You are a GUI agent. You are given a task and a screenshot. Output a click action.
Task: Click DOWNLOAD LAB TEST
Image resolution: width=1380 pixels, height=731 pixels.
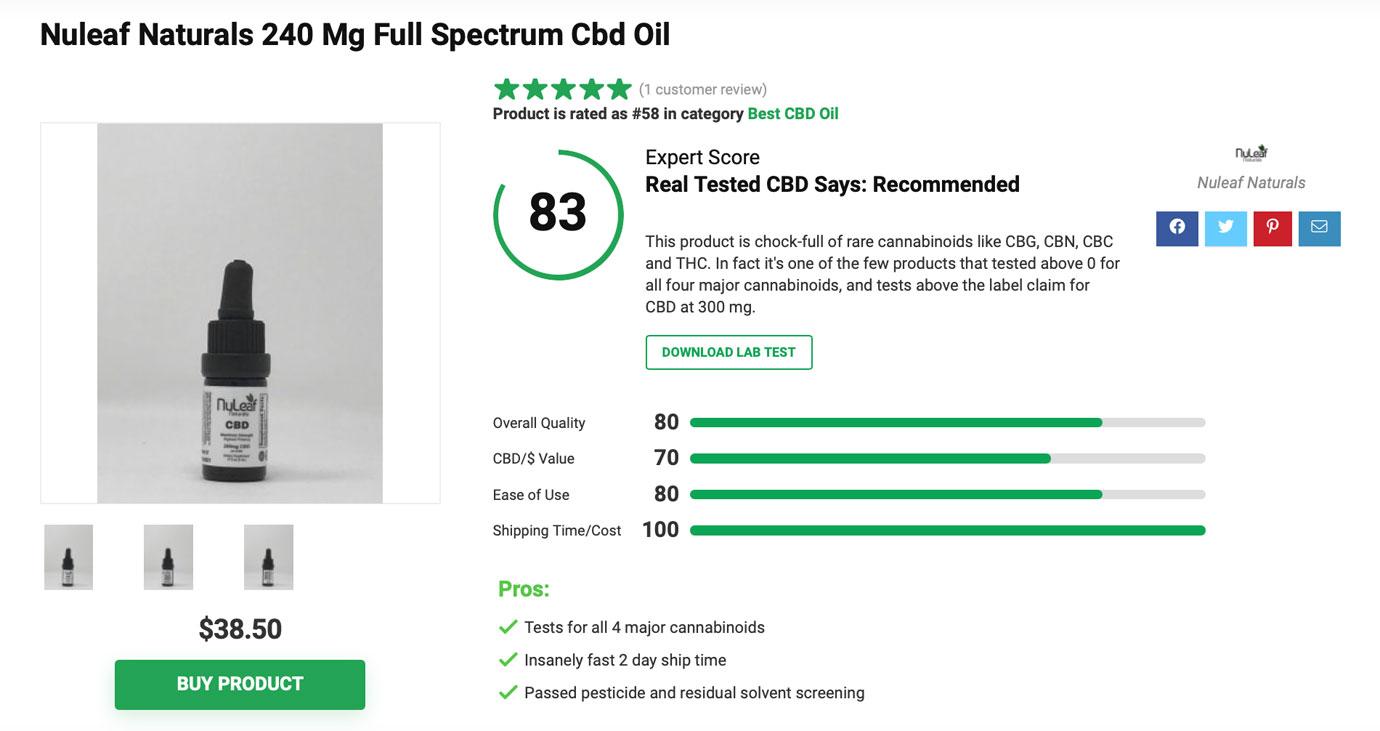click(728, 352)
